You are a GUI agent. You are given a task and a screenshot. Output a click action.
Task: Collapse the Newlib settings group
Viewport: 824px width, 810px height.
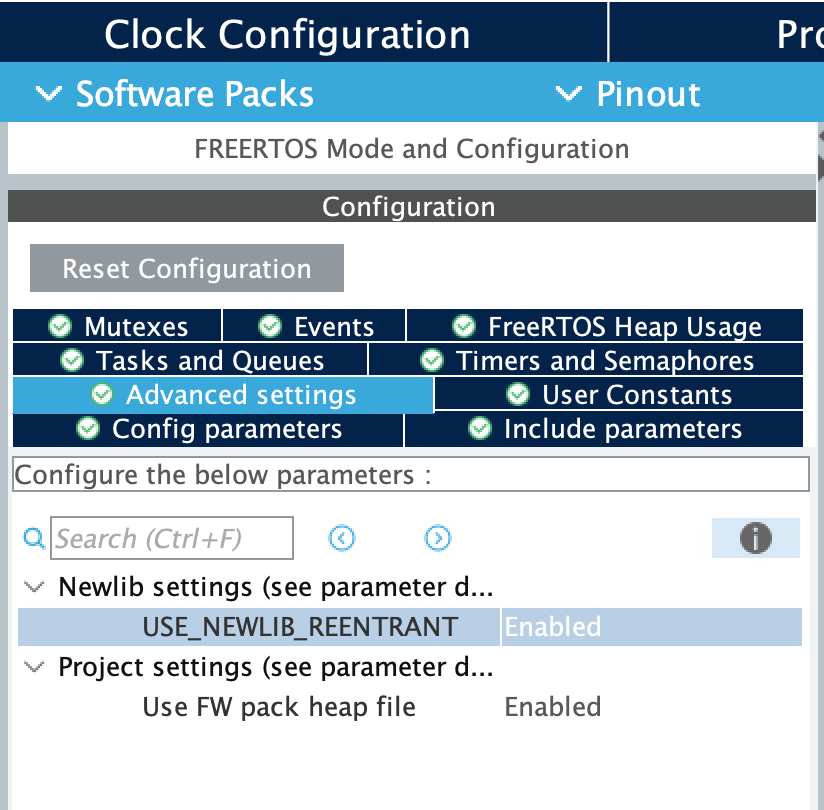[34, 587]
